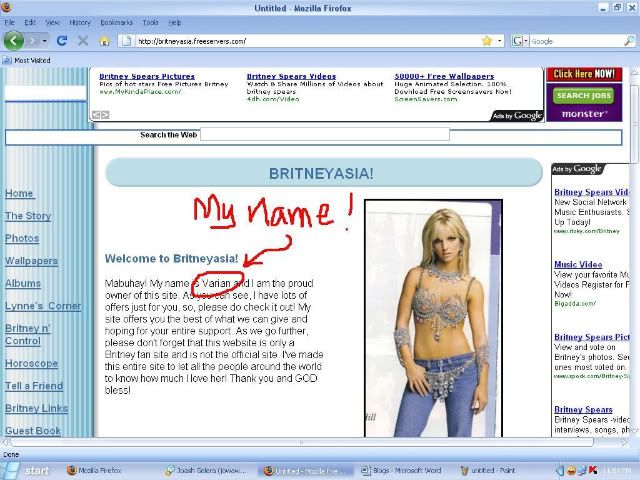The width and height of the screenshot is (640, 480).
Task: Click the Stop loading X icon
Action: point(83,40)
